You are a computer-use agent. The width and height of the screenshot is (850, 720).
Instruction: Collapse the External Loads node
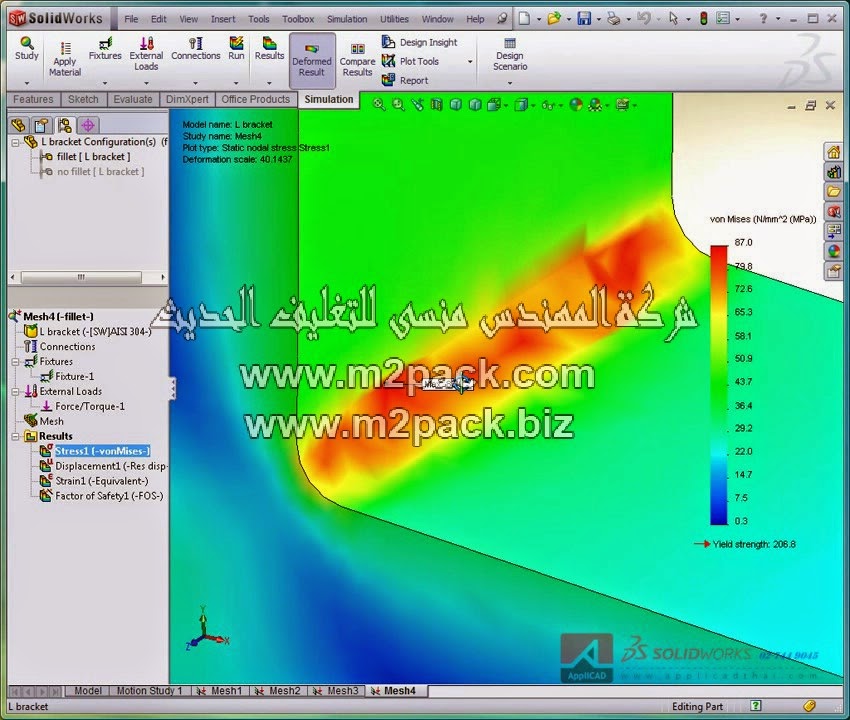15,391
